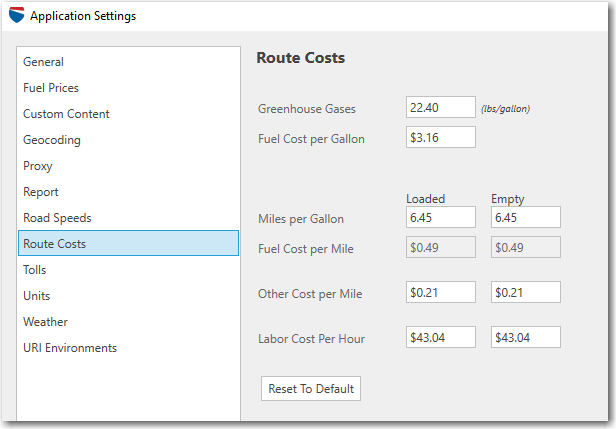Click the Fuel Cost per Gallon label
Viewport: 616px width, 429px height.
311,139
